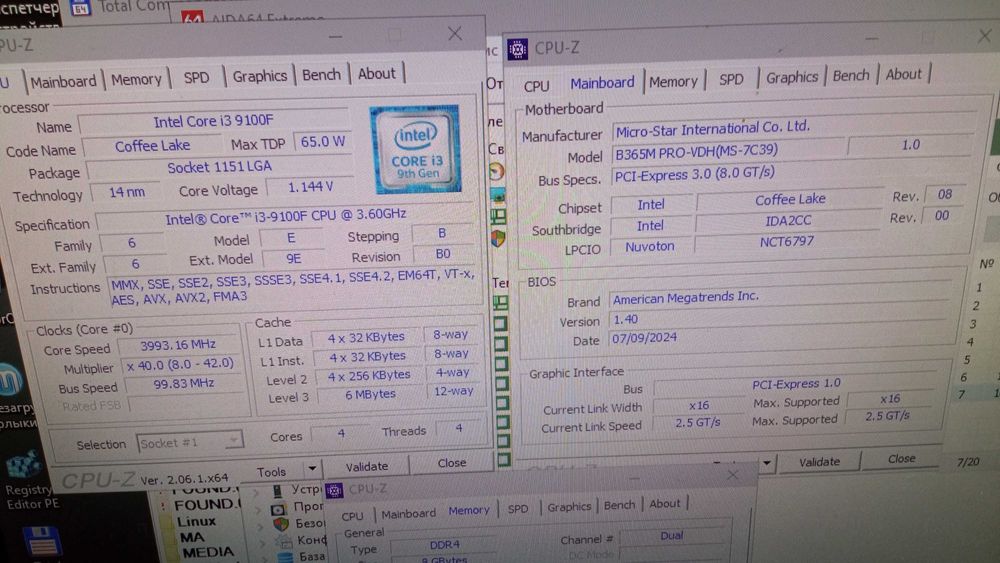The height and width of the screenshot is (563, 1000).
Task: Click the 'PCI-Express 3.0 (8.0 GT/s)' bus specs
Action: click(695, 173)
